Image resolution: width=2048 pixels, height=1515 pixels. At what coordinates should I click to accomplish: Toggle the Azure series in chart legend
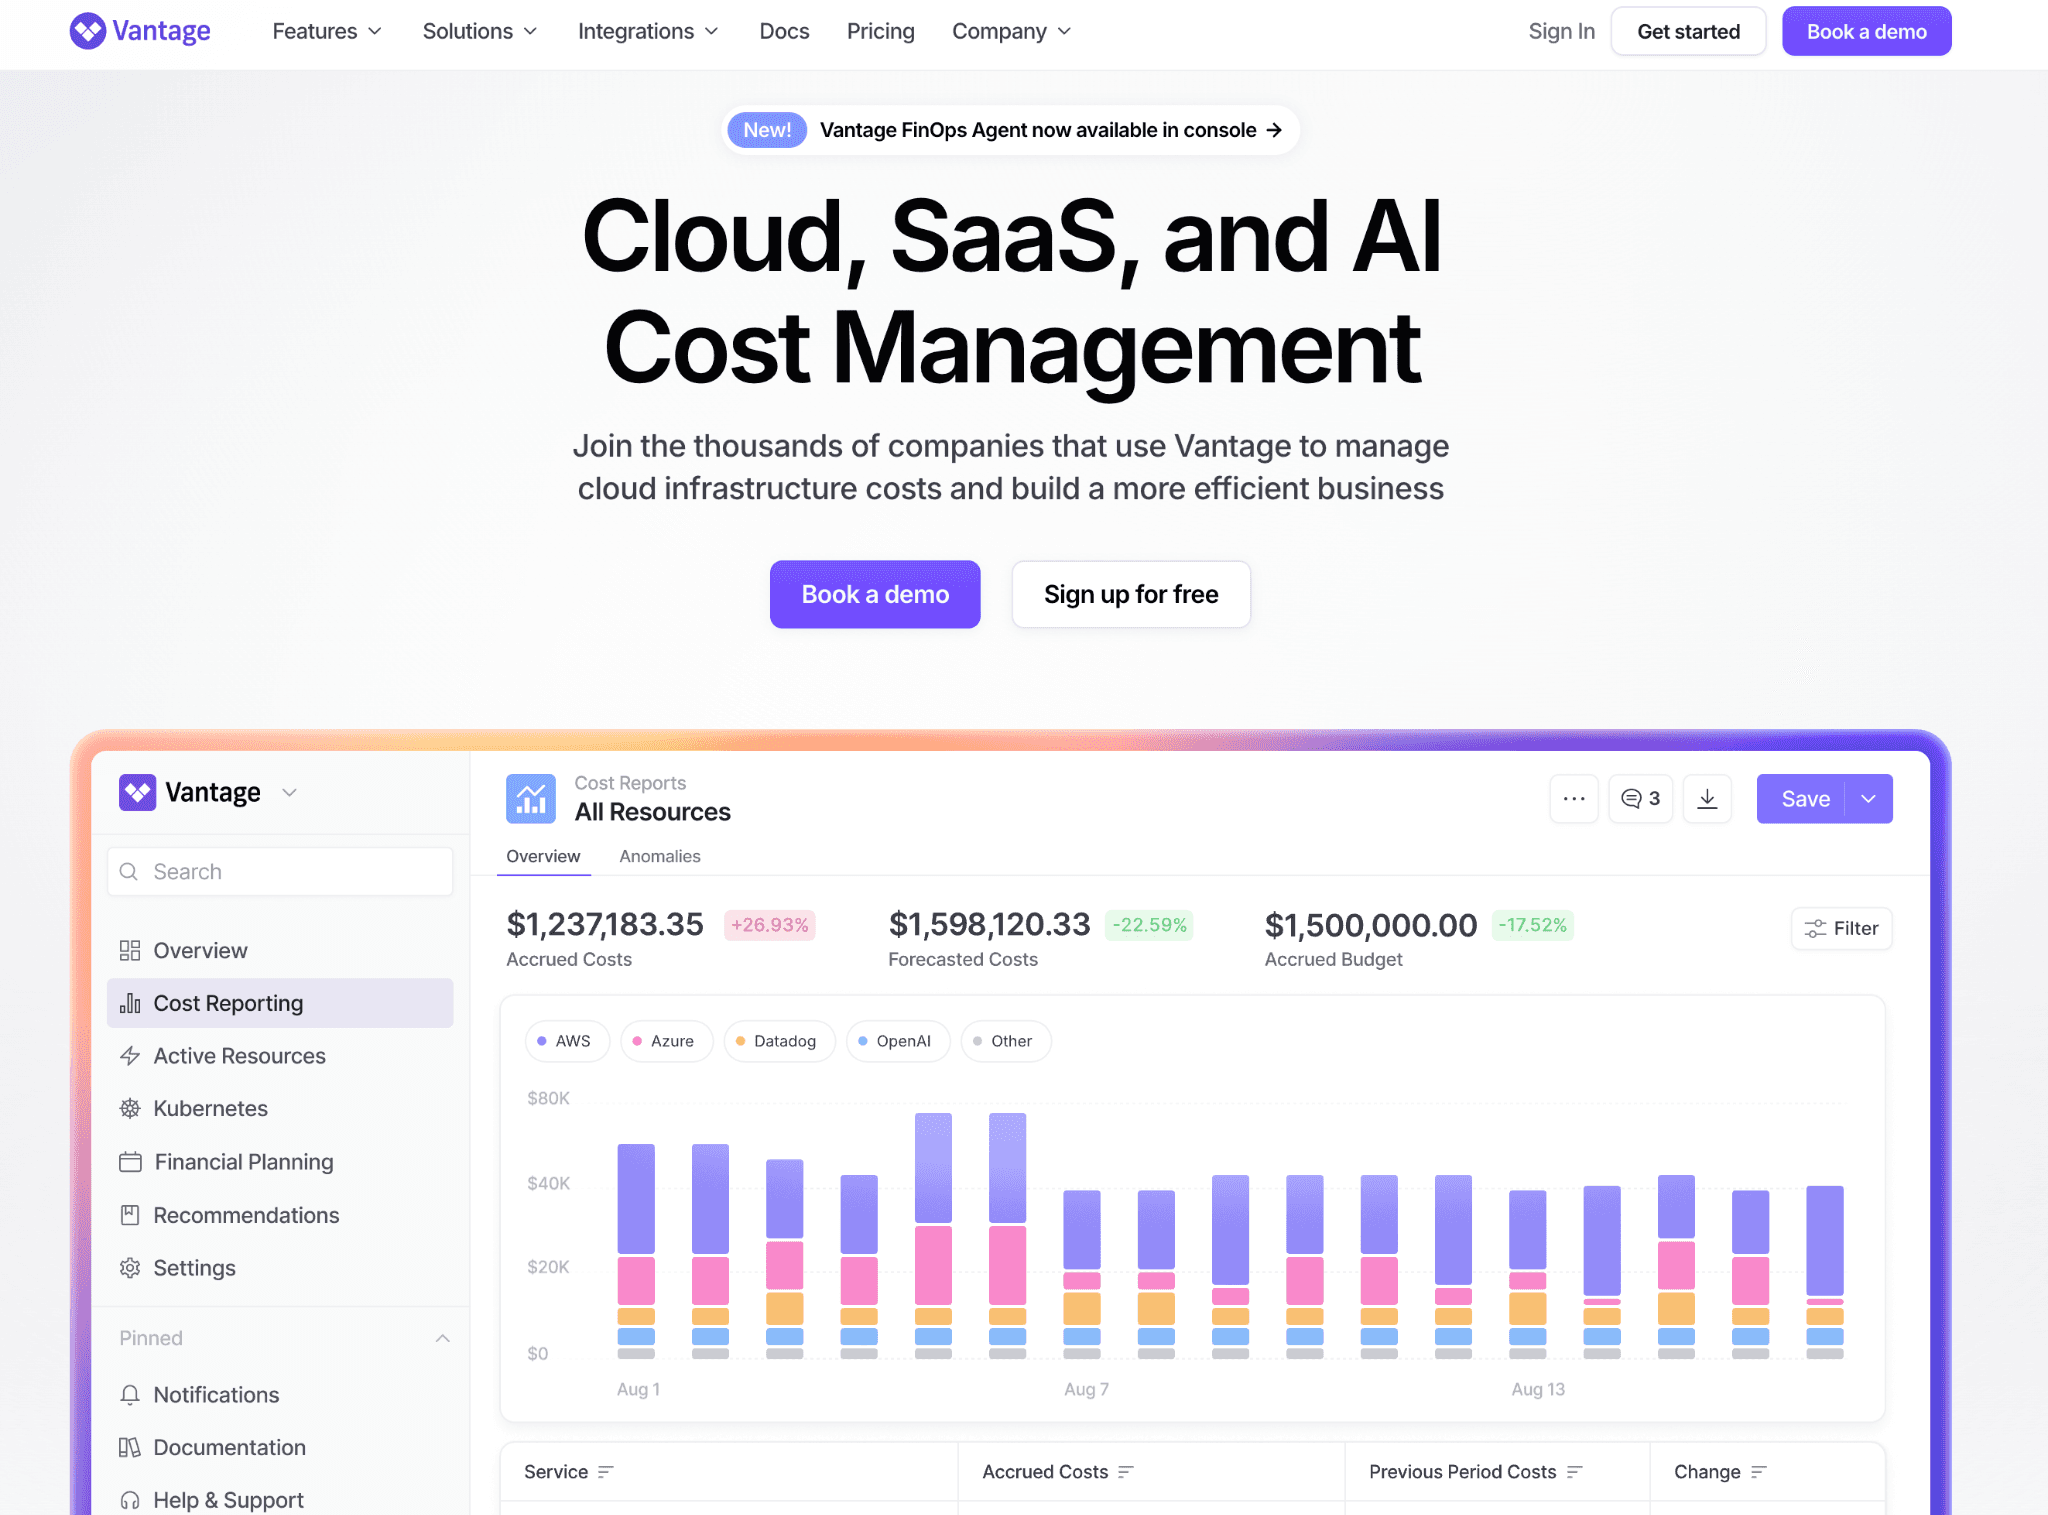pyautogui.click(x=666, y=1041)
